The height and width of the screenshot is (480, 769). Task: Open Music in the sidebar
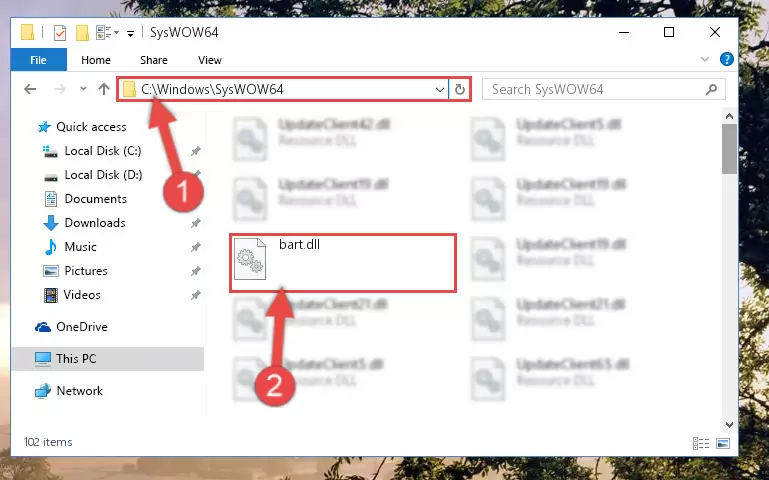click(80, 247)
